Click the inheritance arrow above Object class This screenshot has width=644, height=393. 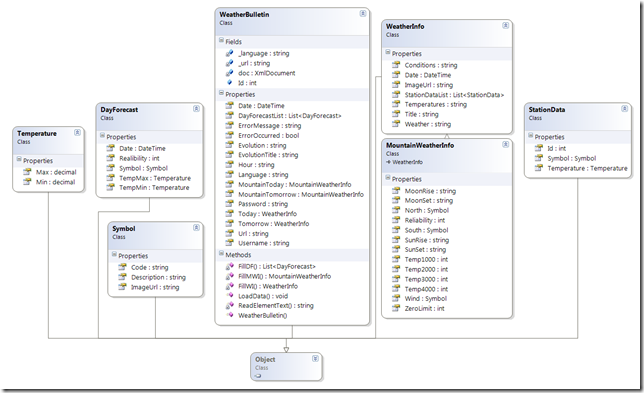(x=286, y=349)
